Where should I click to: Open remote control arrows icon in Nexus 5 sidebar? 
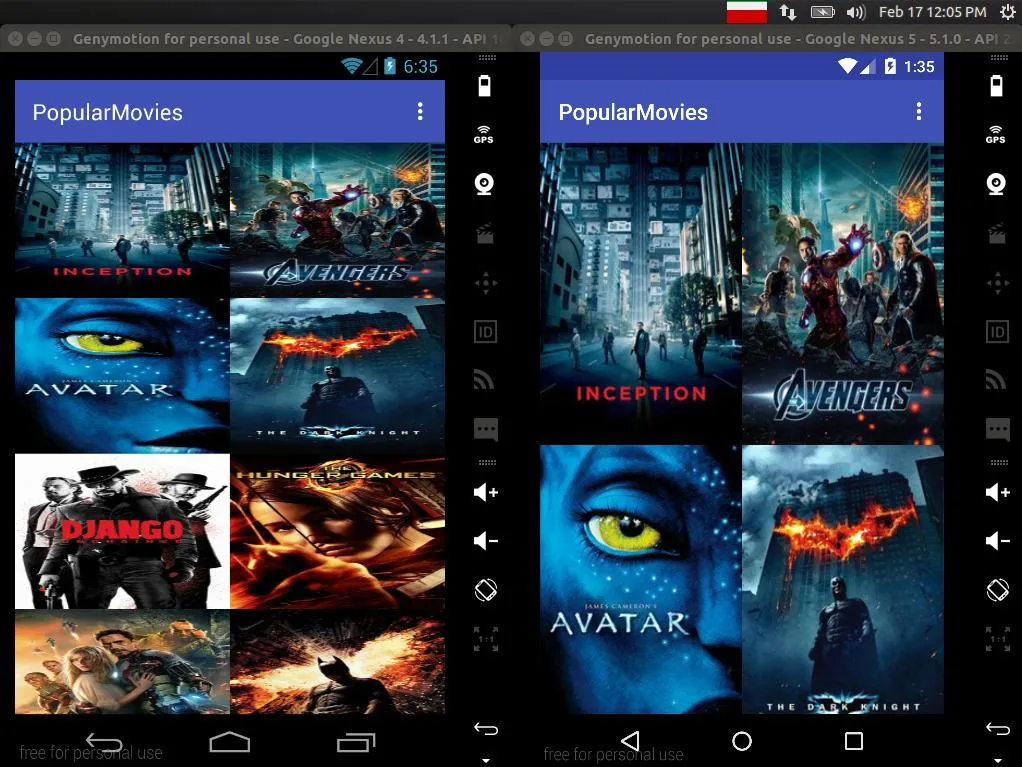(998, 283)
